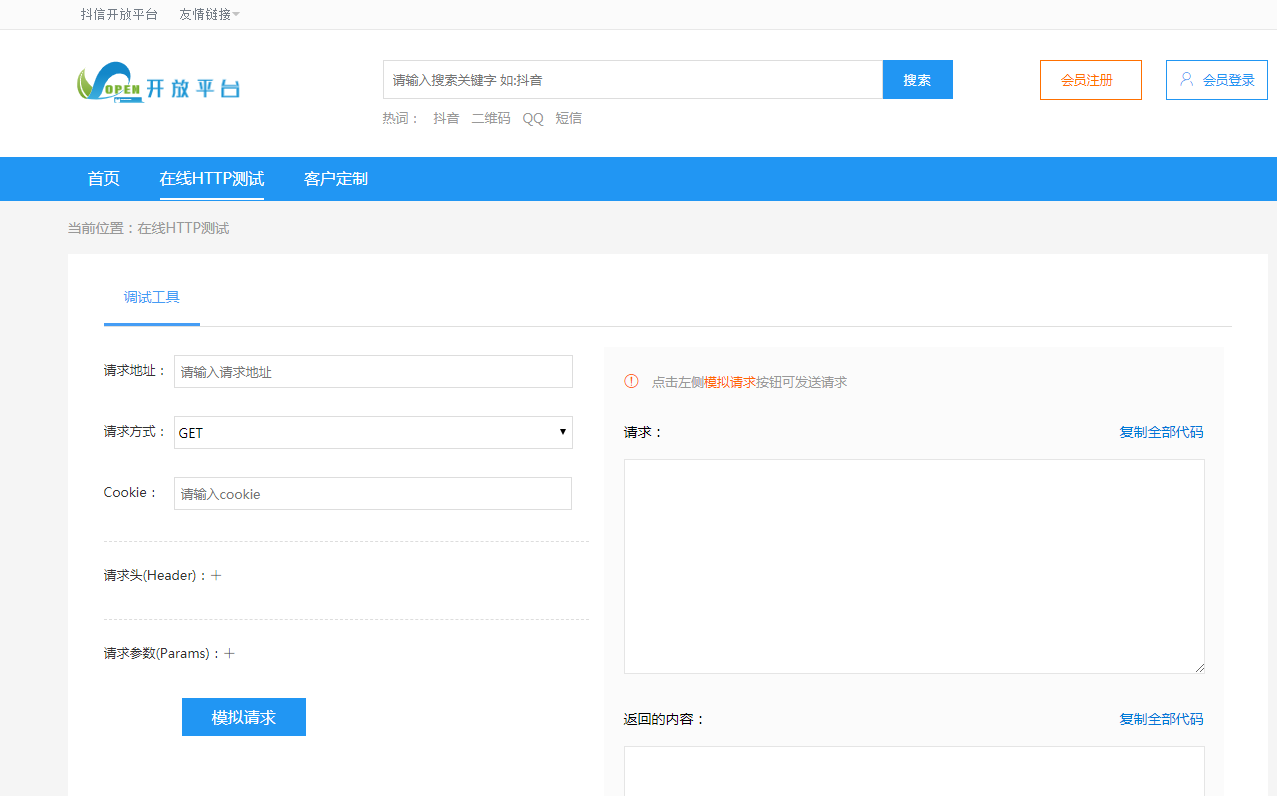Click into the Cookie input field
Screen dimensions: 1277x796
pos(373,494)
